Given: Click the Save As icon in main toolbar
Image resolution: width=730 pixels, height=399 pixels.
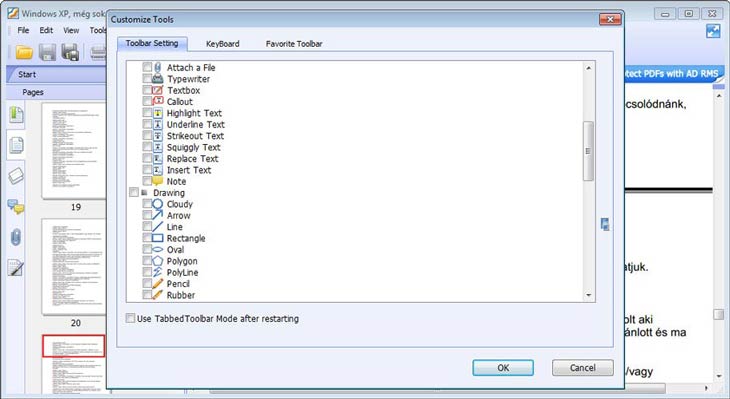Looking at the screenshot, I should 70,52.
